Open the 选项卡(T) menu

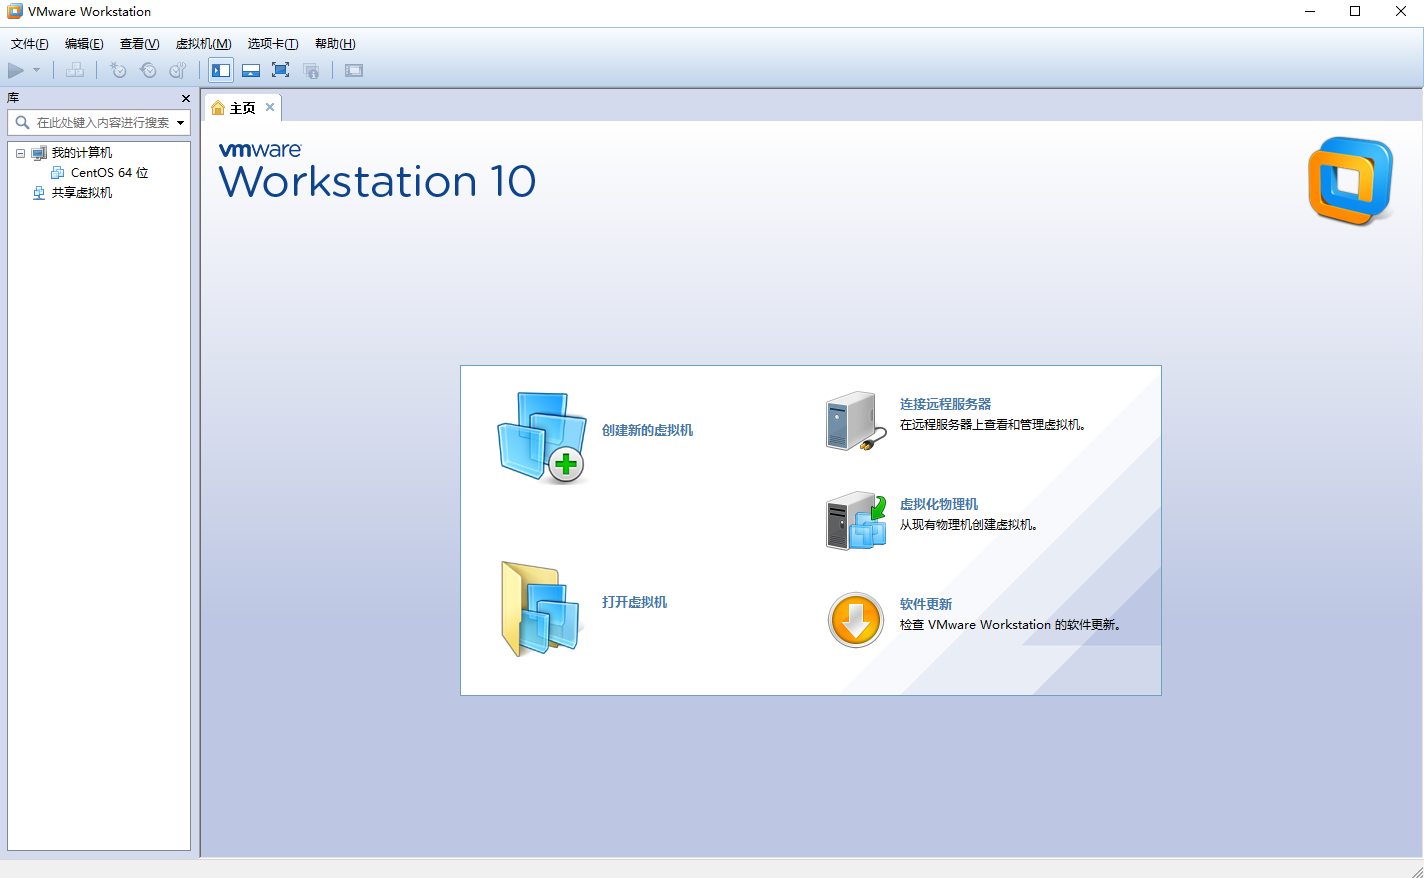[273, 44]
